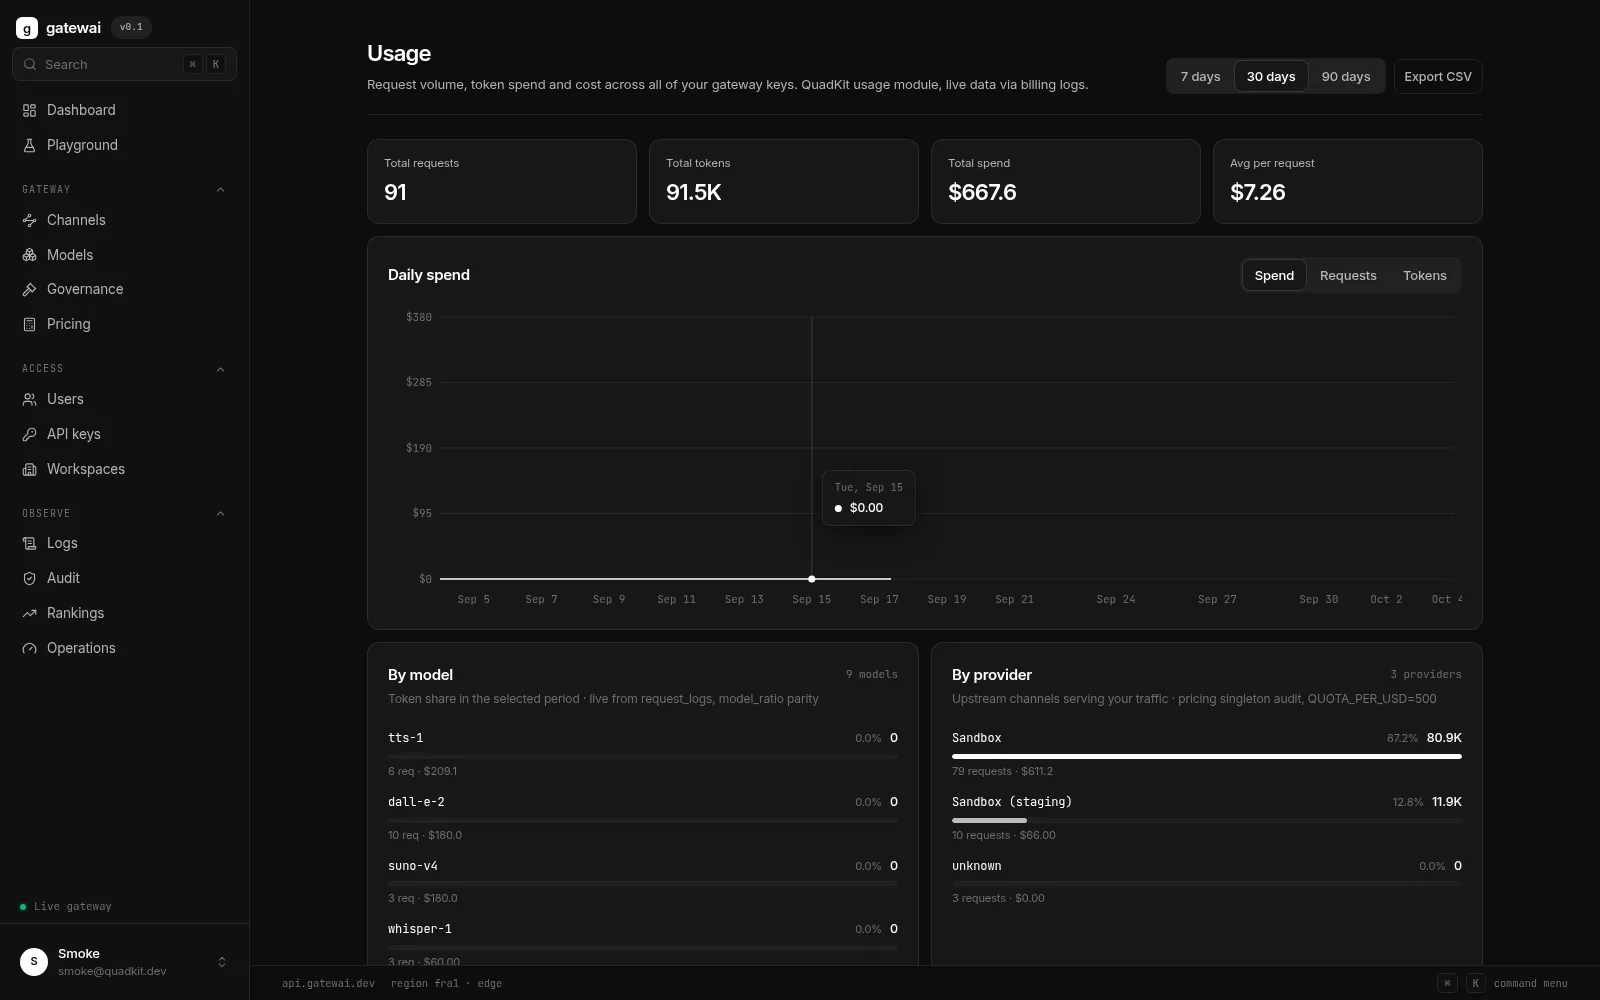Open the Models page icon
This screenshot has width=1600, height=1000.
[x=29, y=255]
